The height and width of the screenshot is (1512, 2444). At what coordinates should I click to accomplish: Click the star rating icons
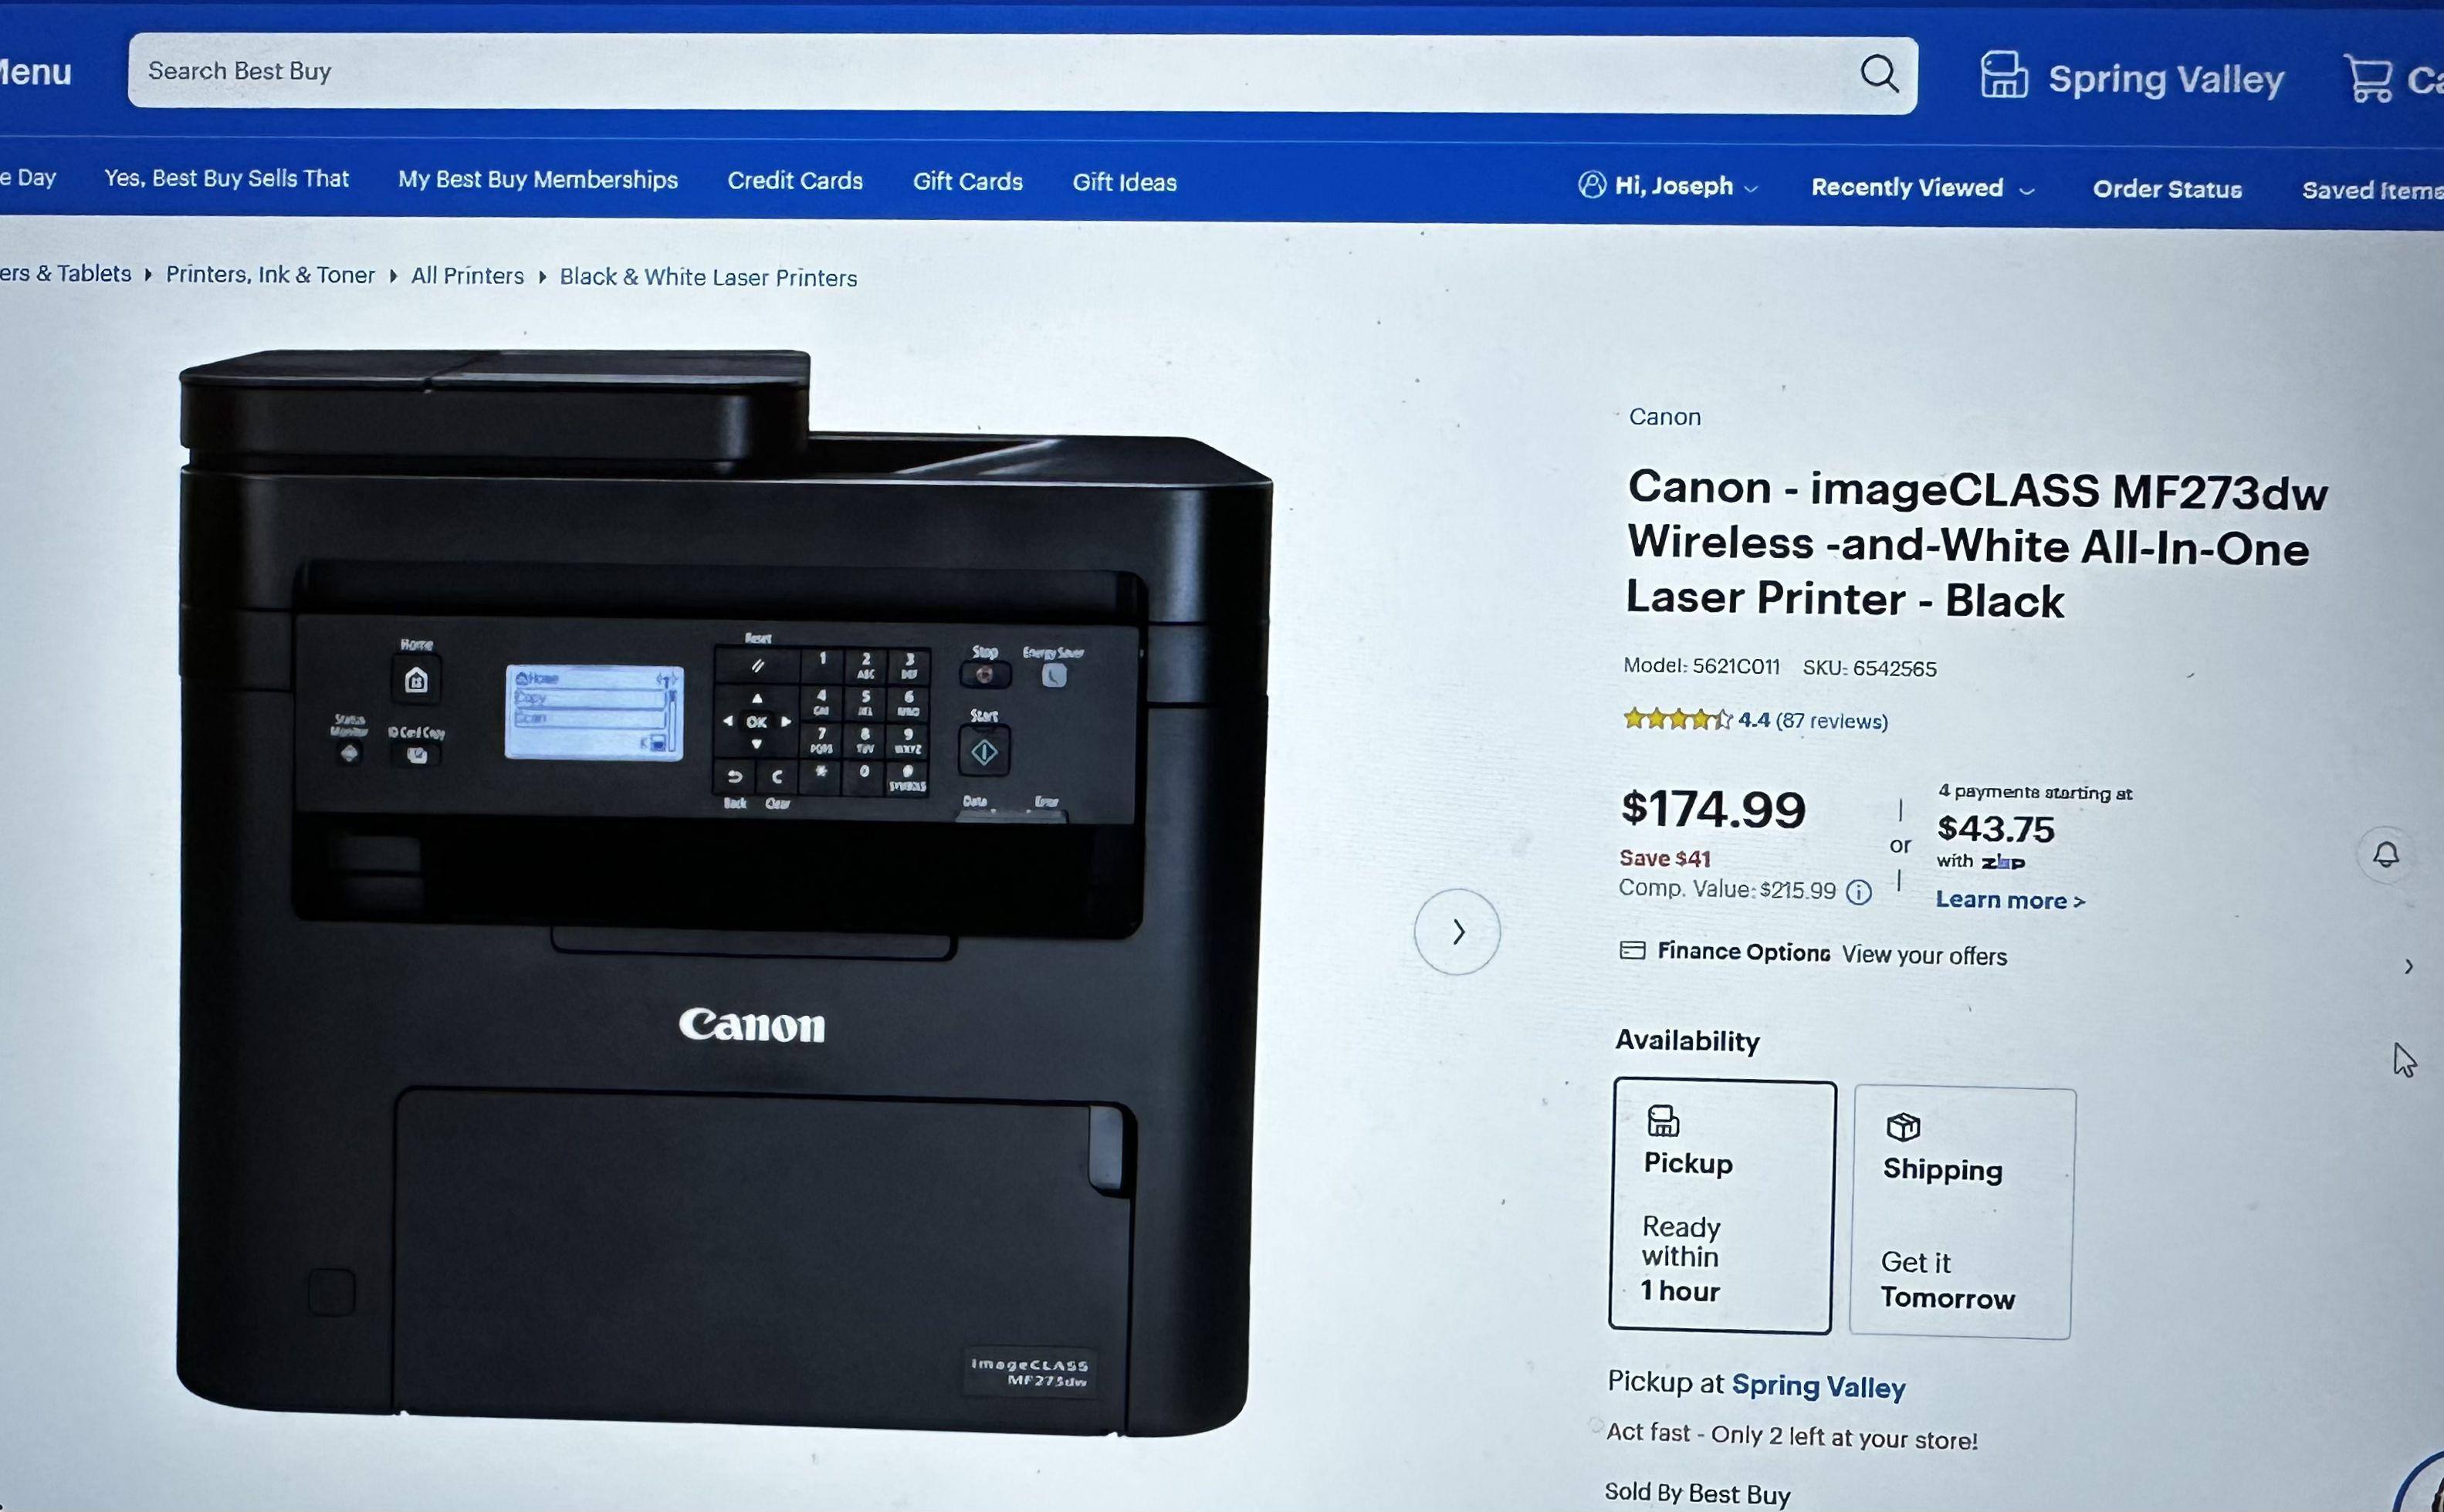point(1677,719)
